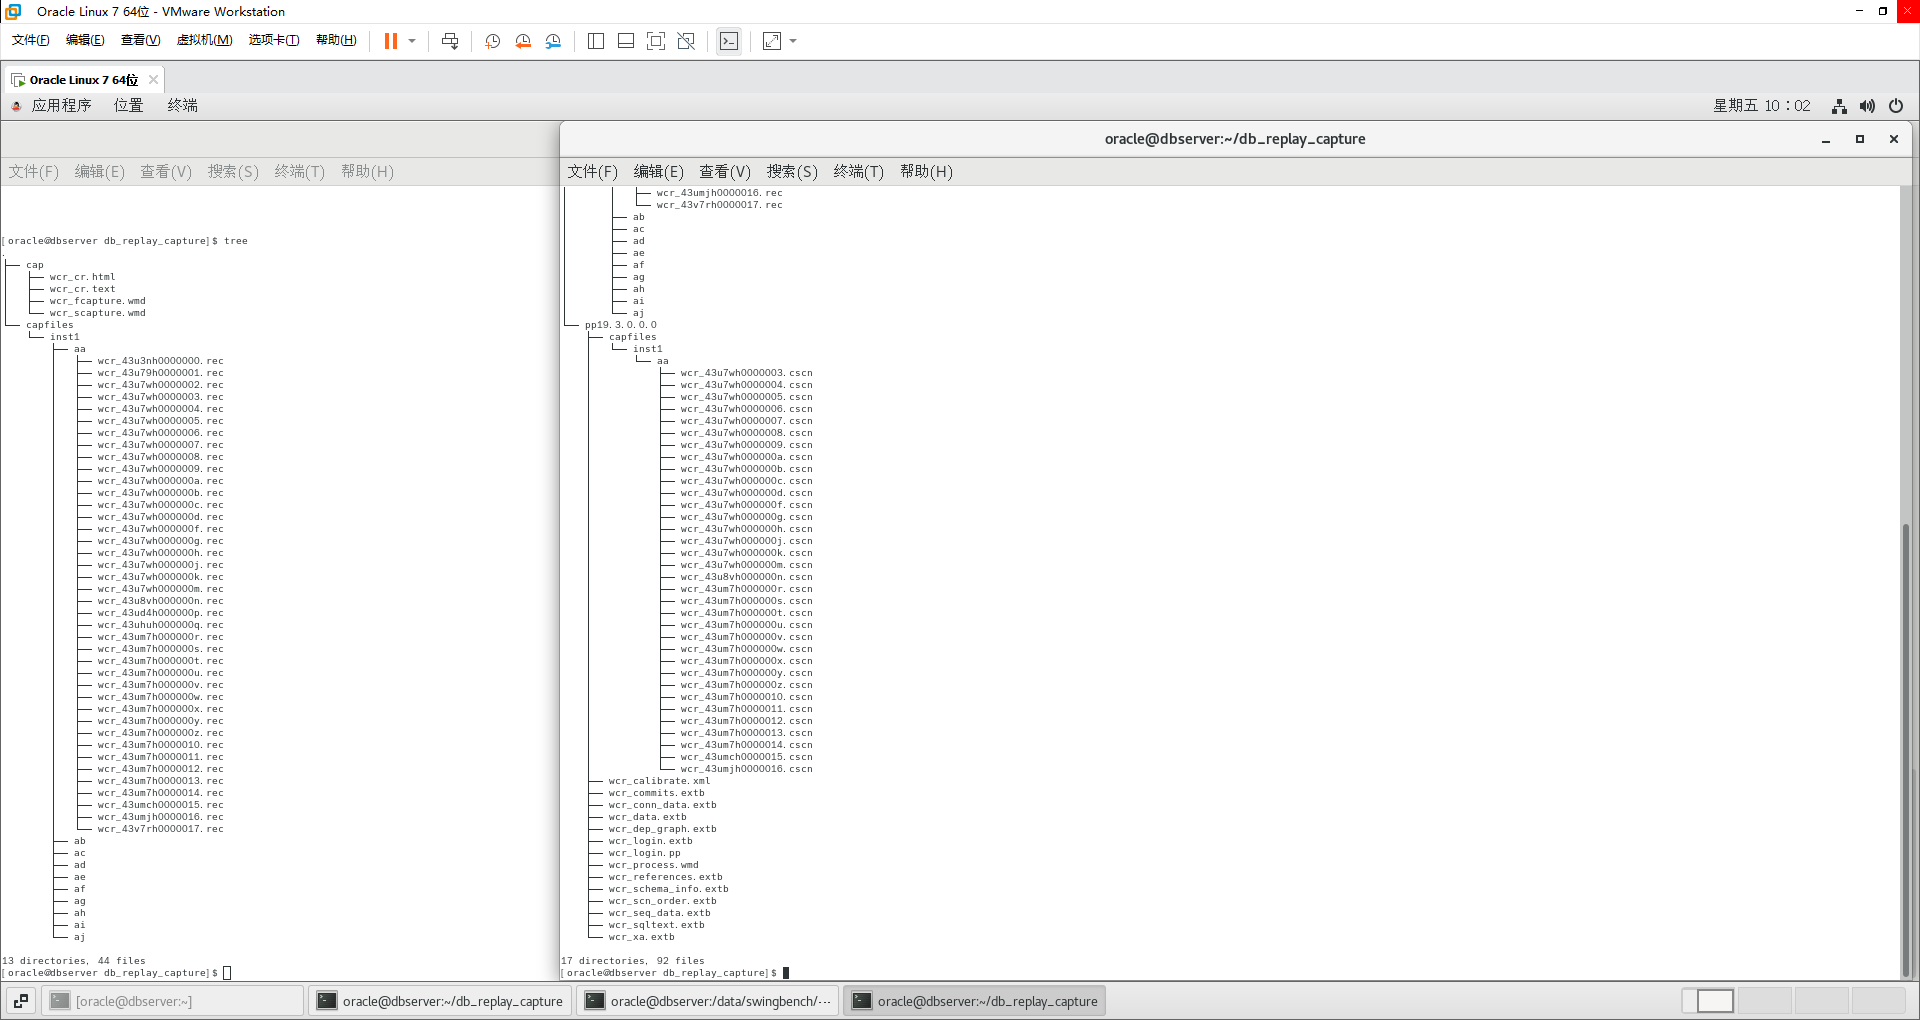The image size is (1920, 1020).
Task: Open 帮助(H) menu in front terminal window
Action: click(x=926, y=171)
